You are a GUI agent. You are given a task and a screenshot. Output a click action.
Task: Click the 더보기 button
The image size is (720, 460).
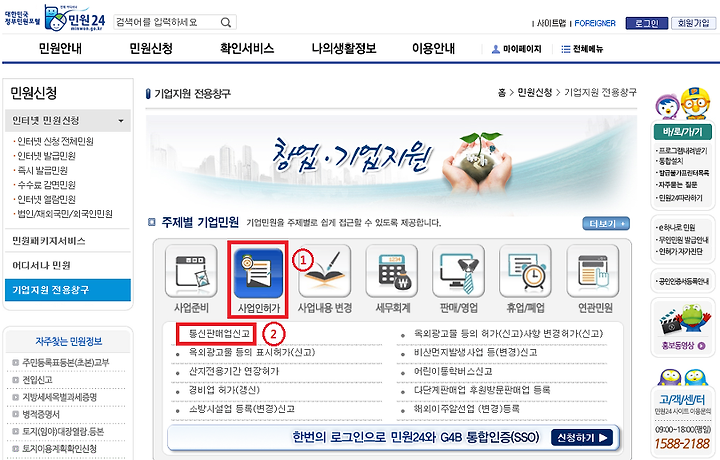tap(606, 224)
